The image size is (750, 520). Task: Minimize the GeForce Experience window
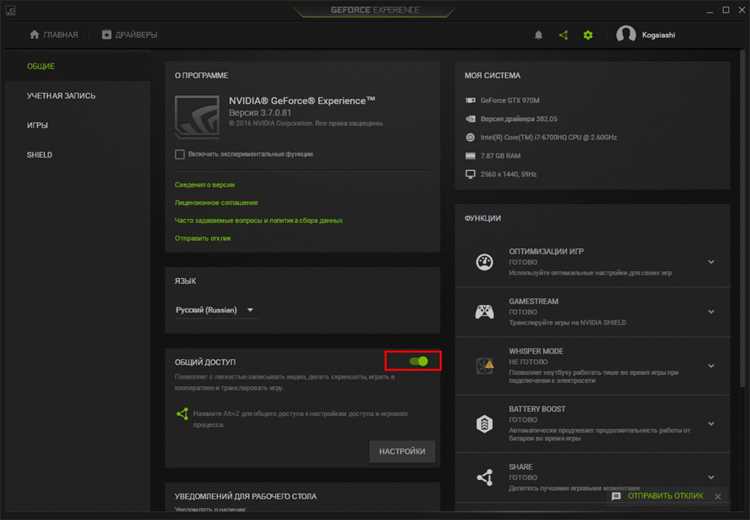coord(710,10)
